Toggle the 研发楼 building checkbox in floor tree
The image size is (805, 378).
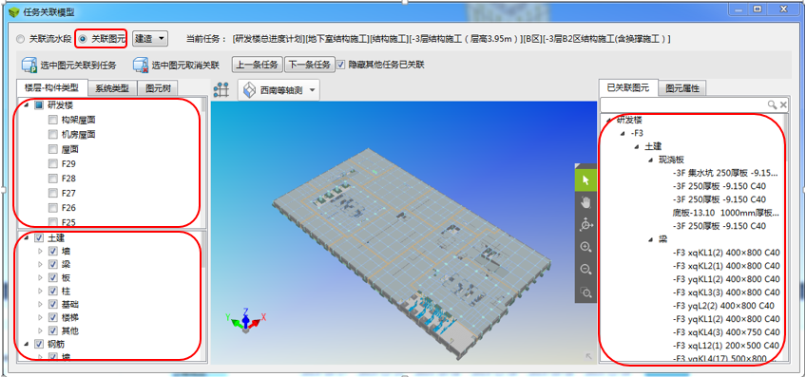[39, 105]
